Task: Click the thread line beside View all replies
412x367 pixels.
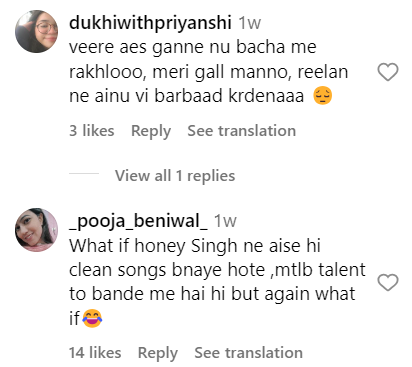Action: pos(84,174)
